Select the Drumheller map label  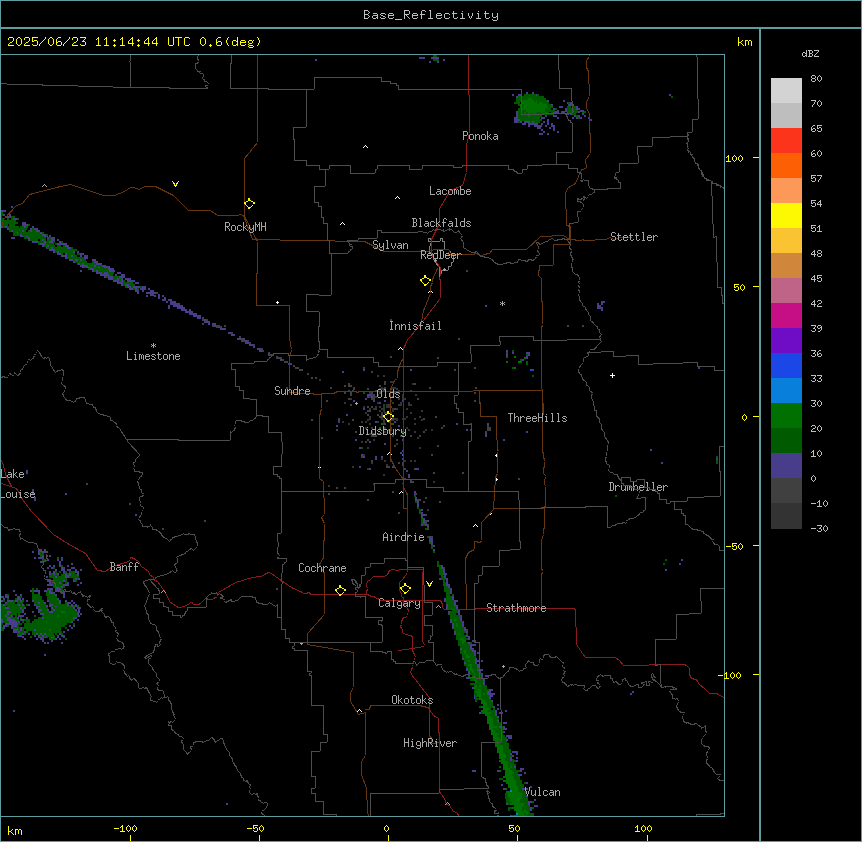[638, 487]
